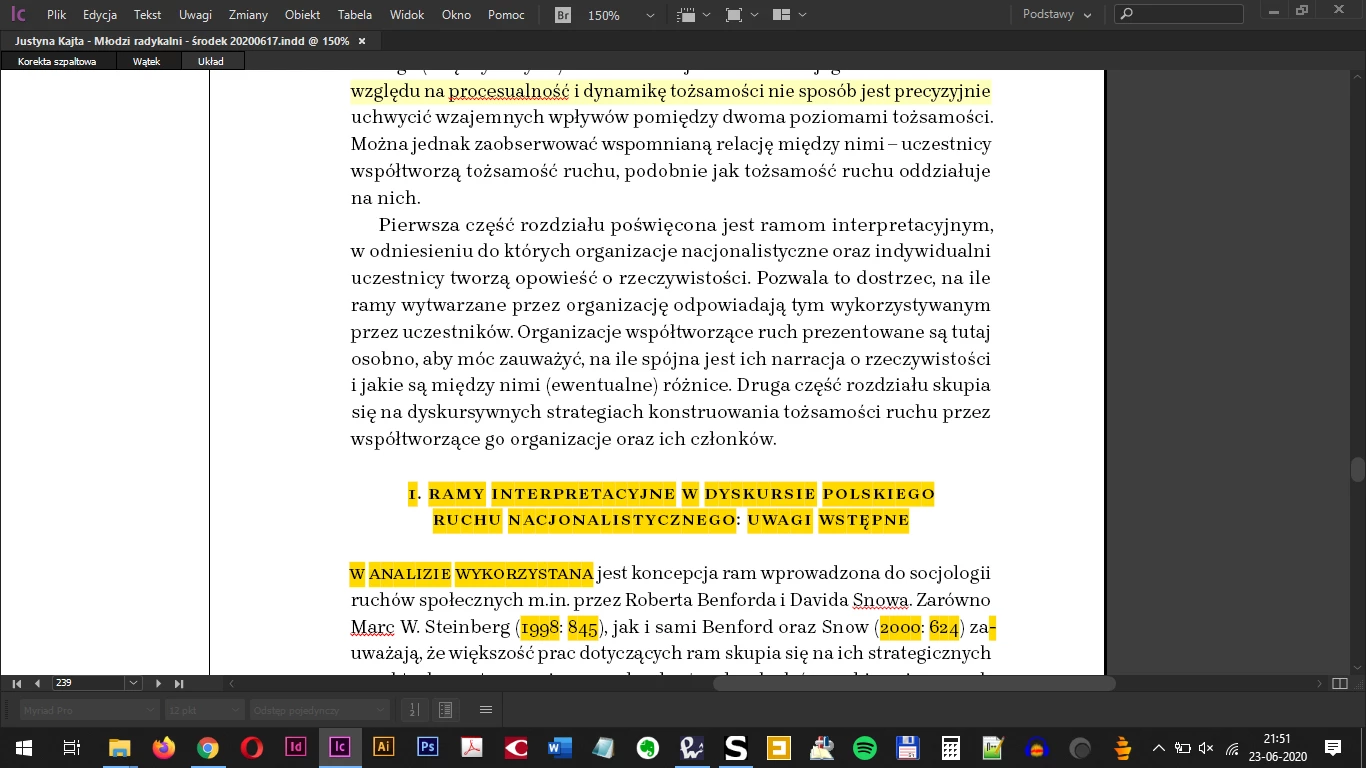Open Evernote from the taskbar
The height and width of the screenshot is (768, 1366).
(647, 747)
